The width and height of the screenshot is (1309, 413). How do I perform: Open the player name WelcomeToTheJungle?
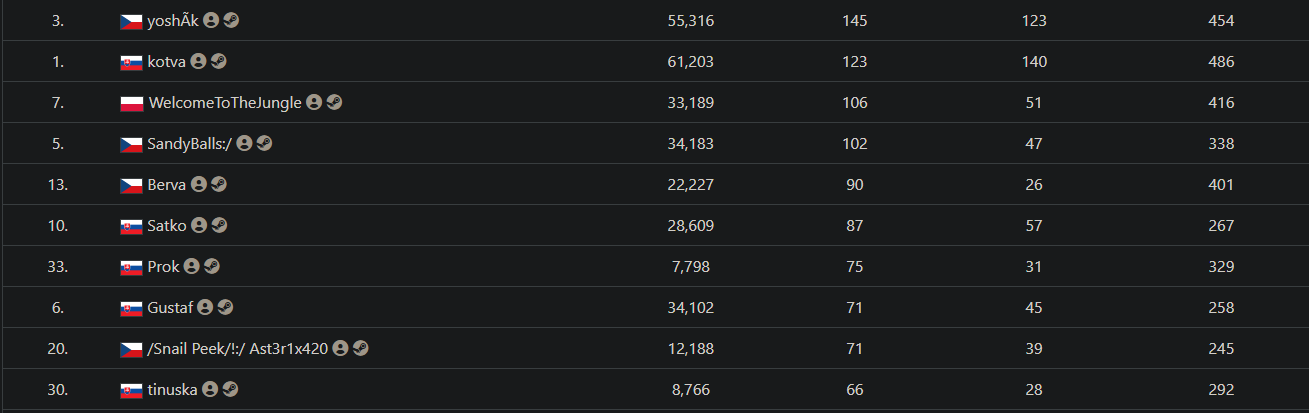225,103
